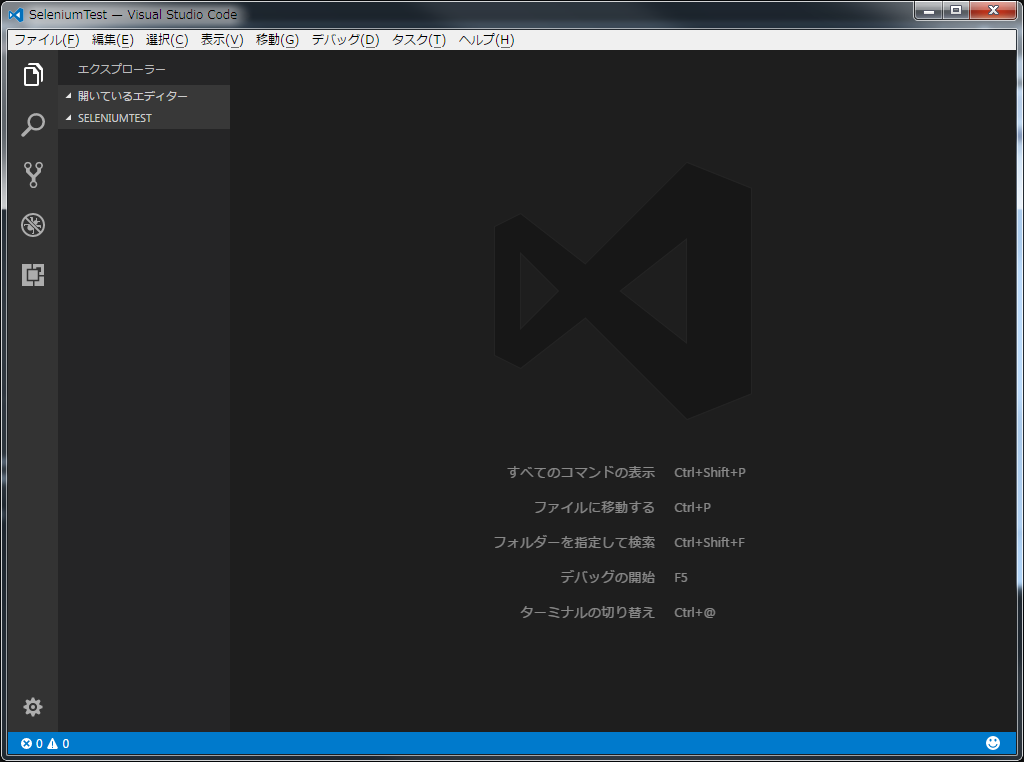Image resolution: width=1024 pixels, height=762 pixels.
Task: Click the すべてのコマンドの表示 hint text
Action: pos(581,472)
